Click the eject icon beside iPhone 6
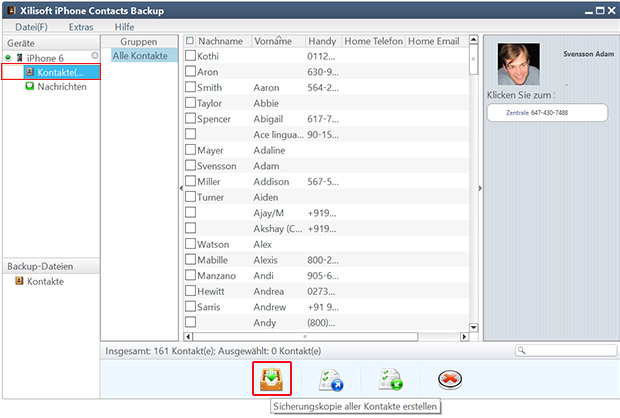The width and height of the screenshot is (620, 418). (x=95, y=55)
